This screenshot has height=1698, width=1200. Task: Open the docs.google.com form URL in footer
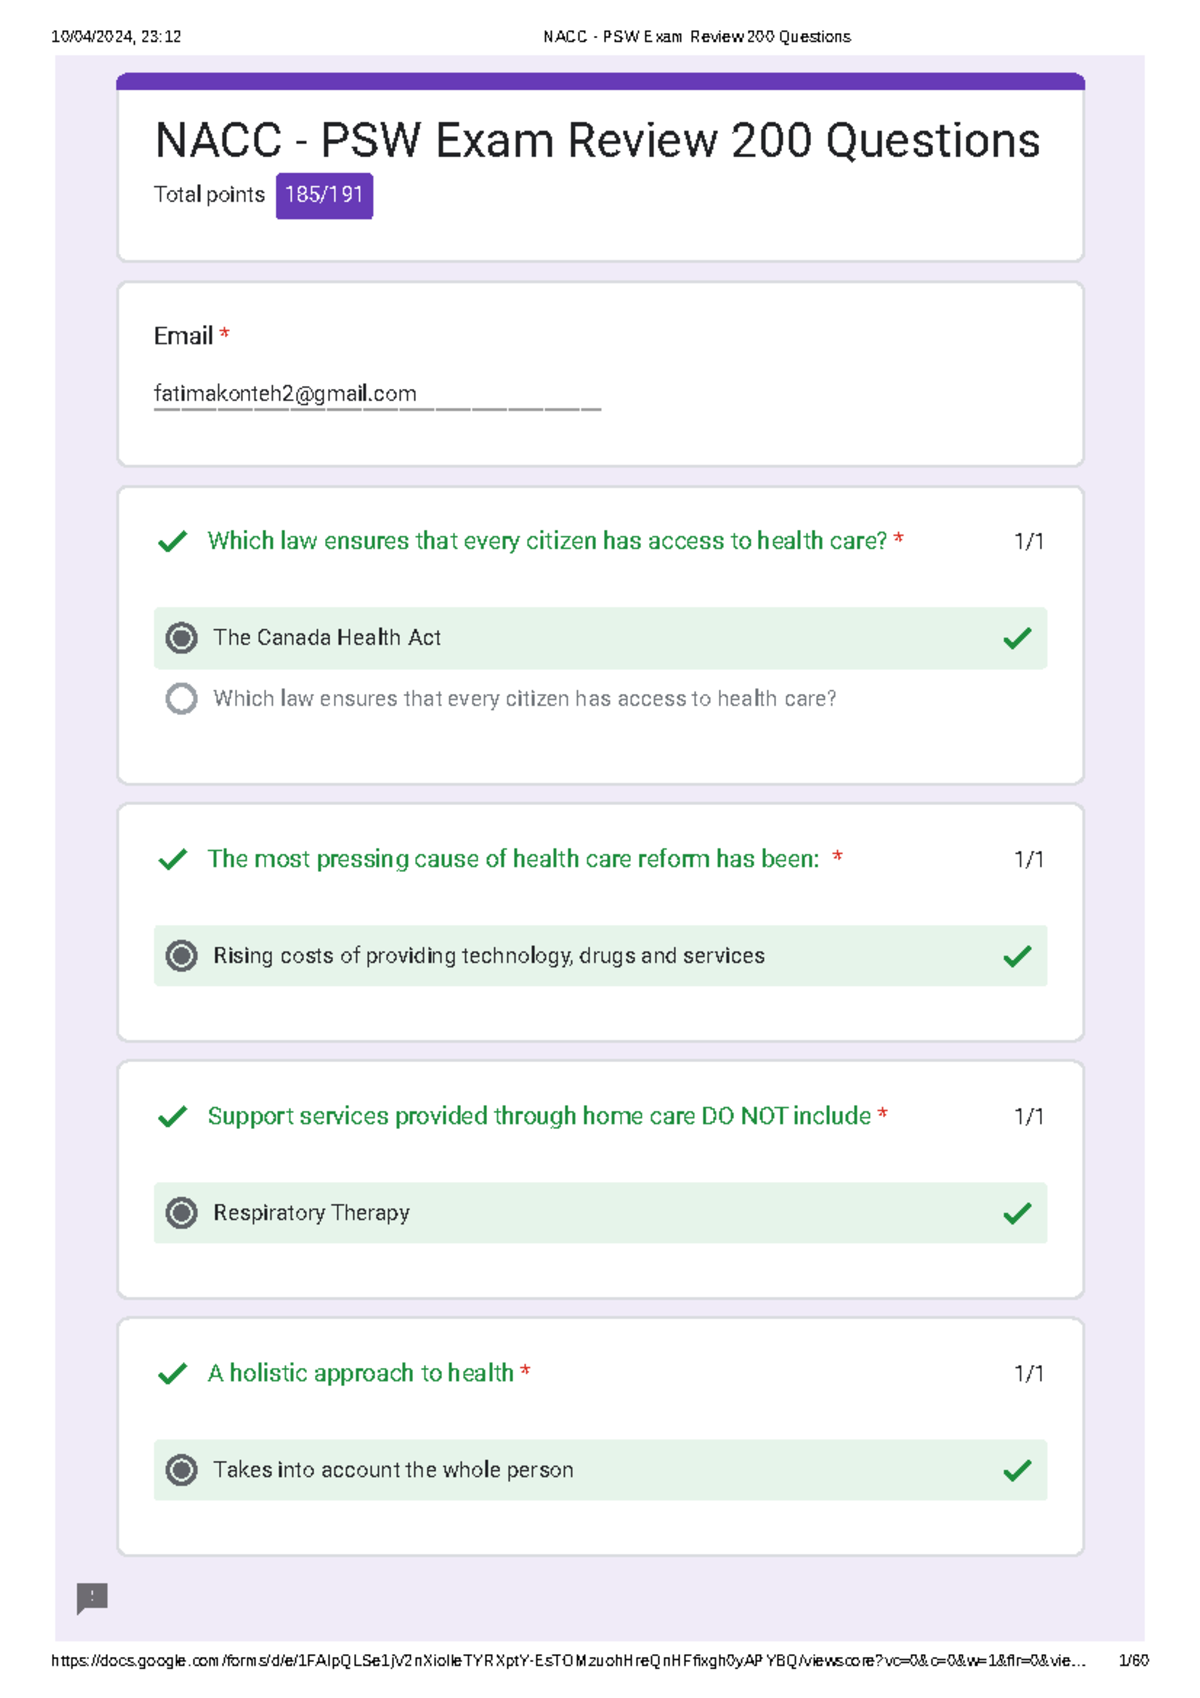coord(567,1661)
